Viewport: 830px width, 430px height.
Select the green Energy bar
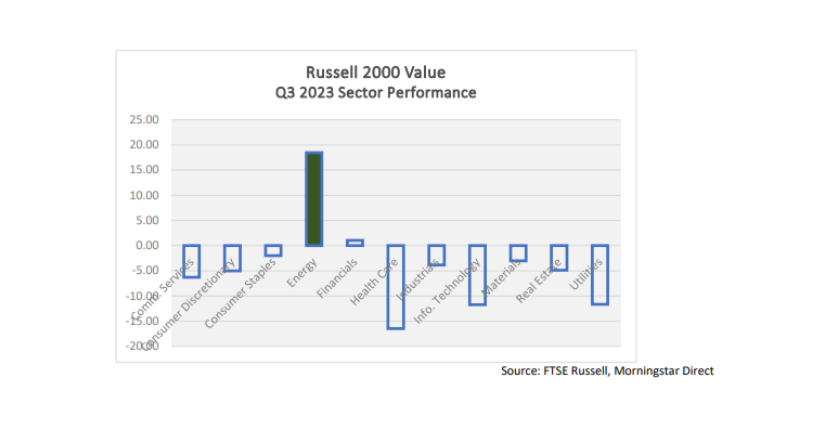(x=314, y=199)
